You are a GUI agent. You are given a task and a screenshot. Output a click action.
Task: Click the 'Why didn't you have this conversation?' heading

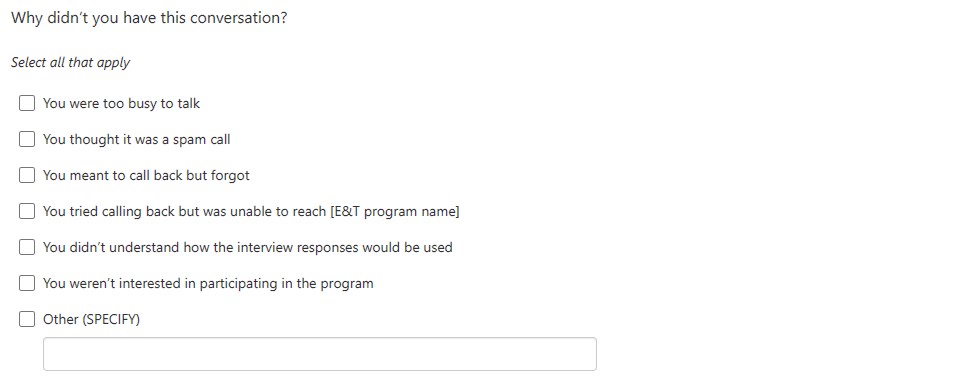[x=149, y=17]
